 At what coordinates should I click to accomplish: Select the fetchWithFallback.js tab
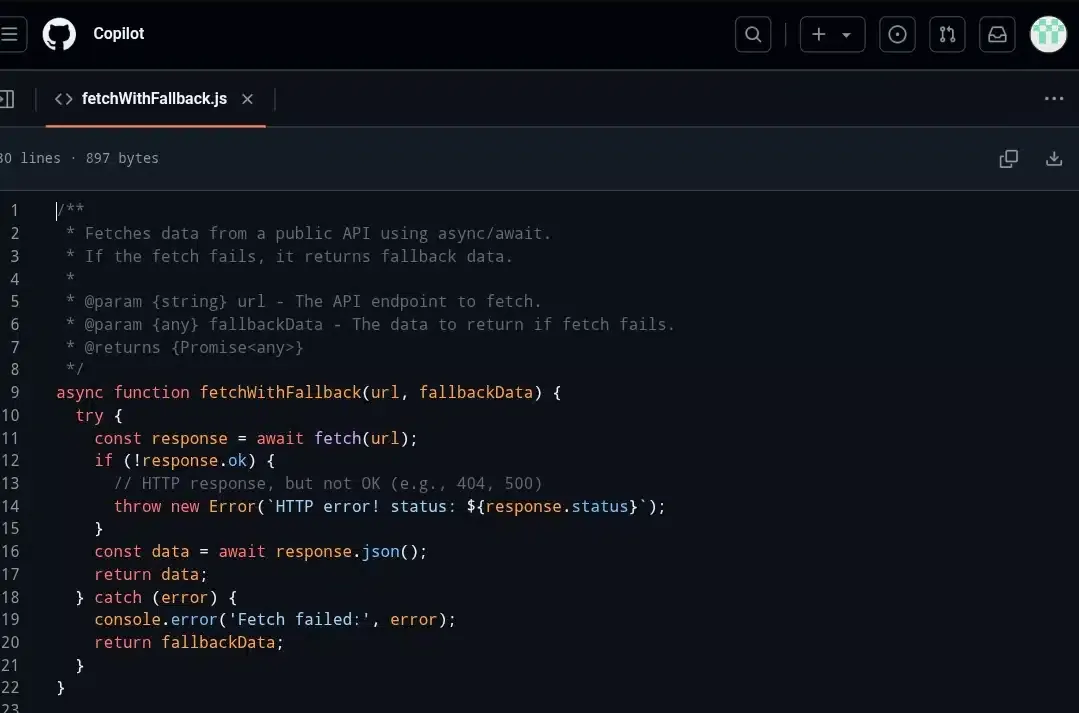click(x=154, y=99)
